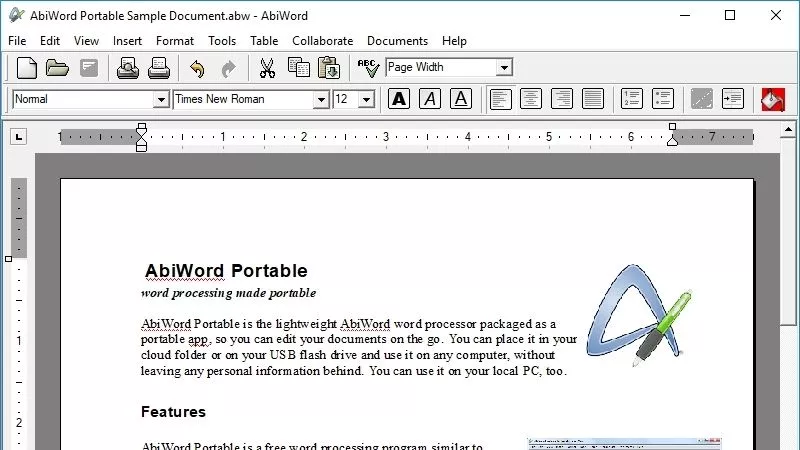Insert a numbered list

(631, 99)
